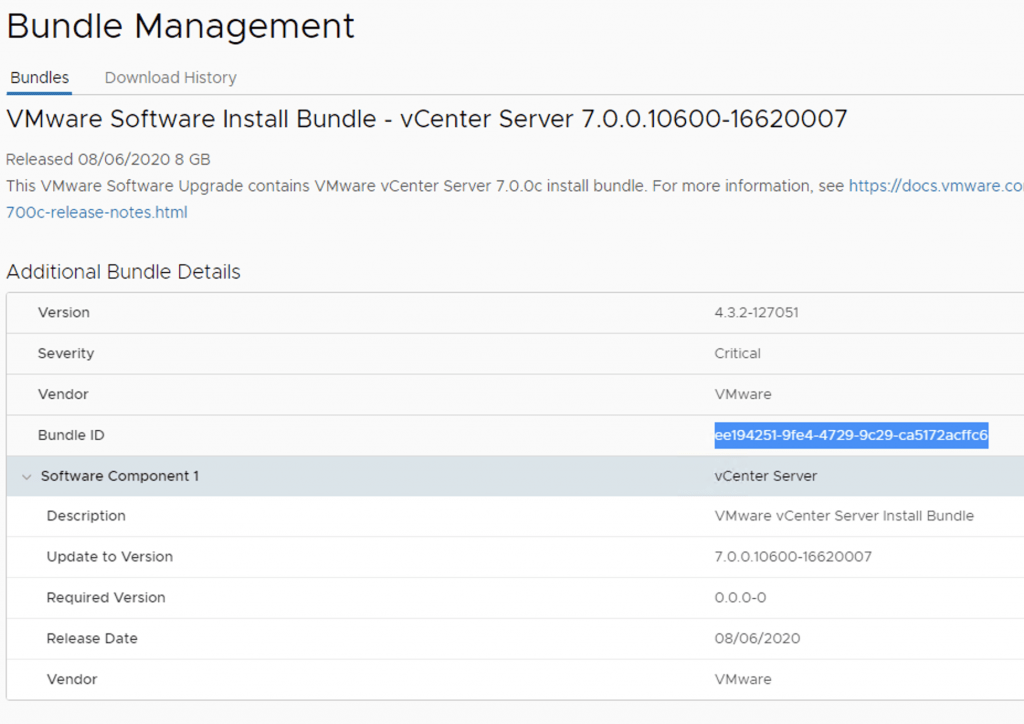Click the Additional Bundle Details heading

pyautogui.click(x=123, y=272)
